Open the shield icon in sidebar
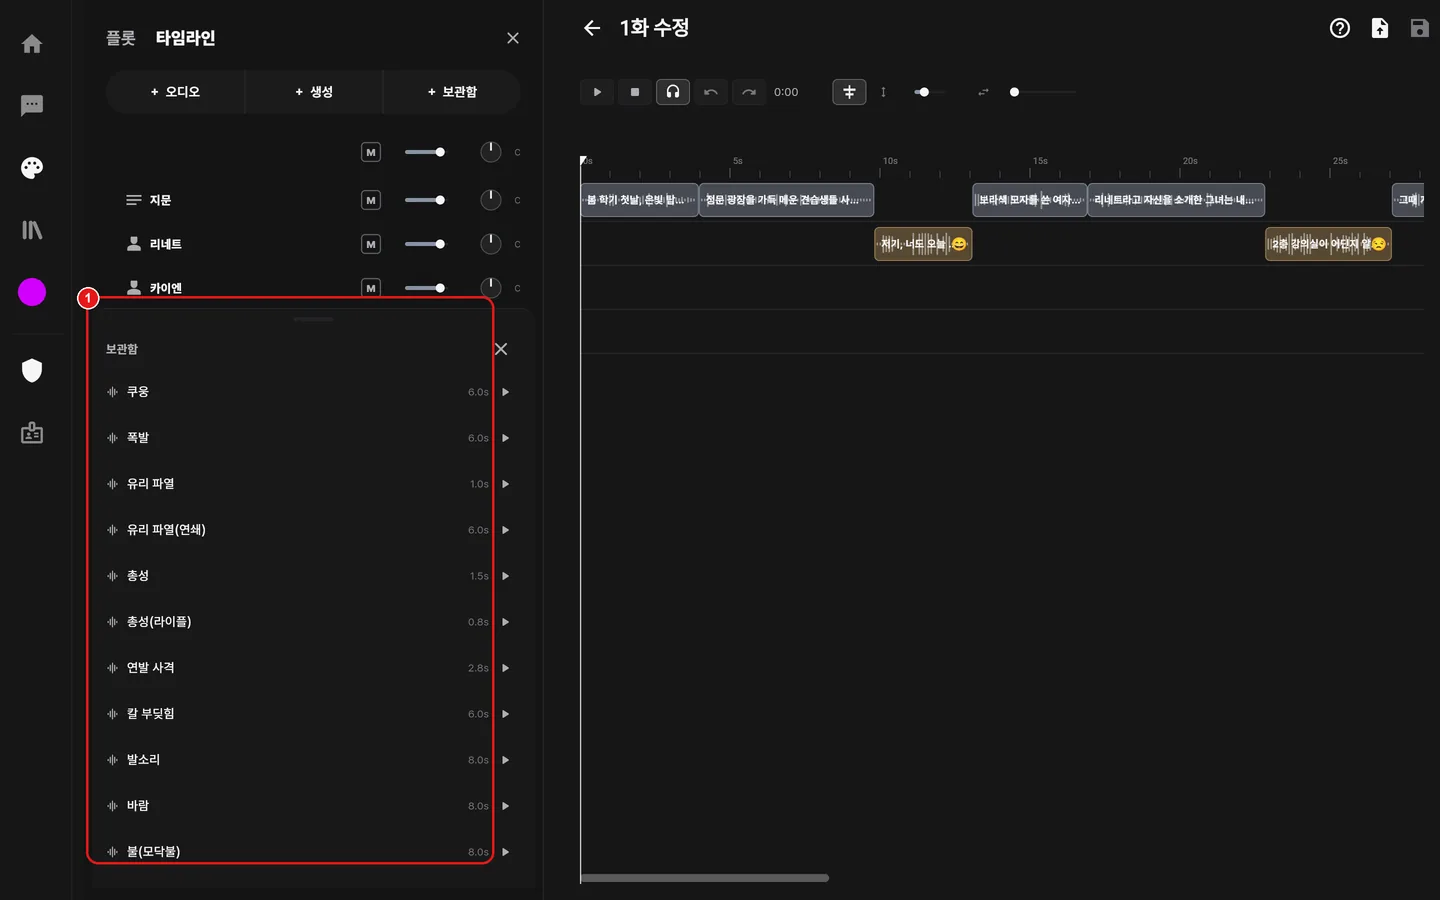Viewport: 1440px width, 900px height. pos(32,371)
